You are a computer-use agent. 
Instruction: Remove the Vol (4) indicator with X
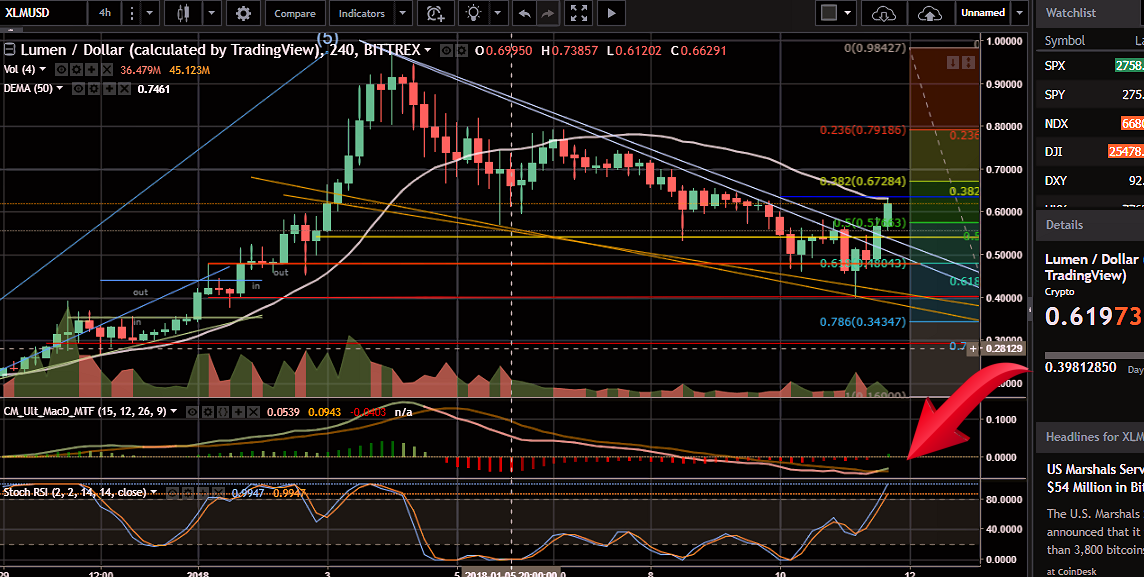pos(107,70)
